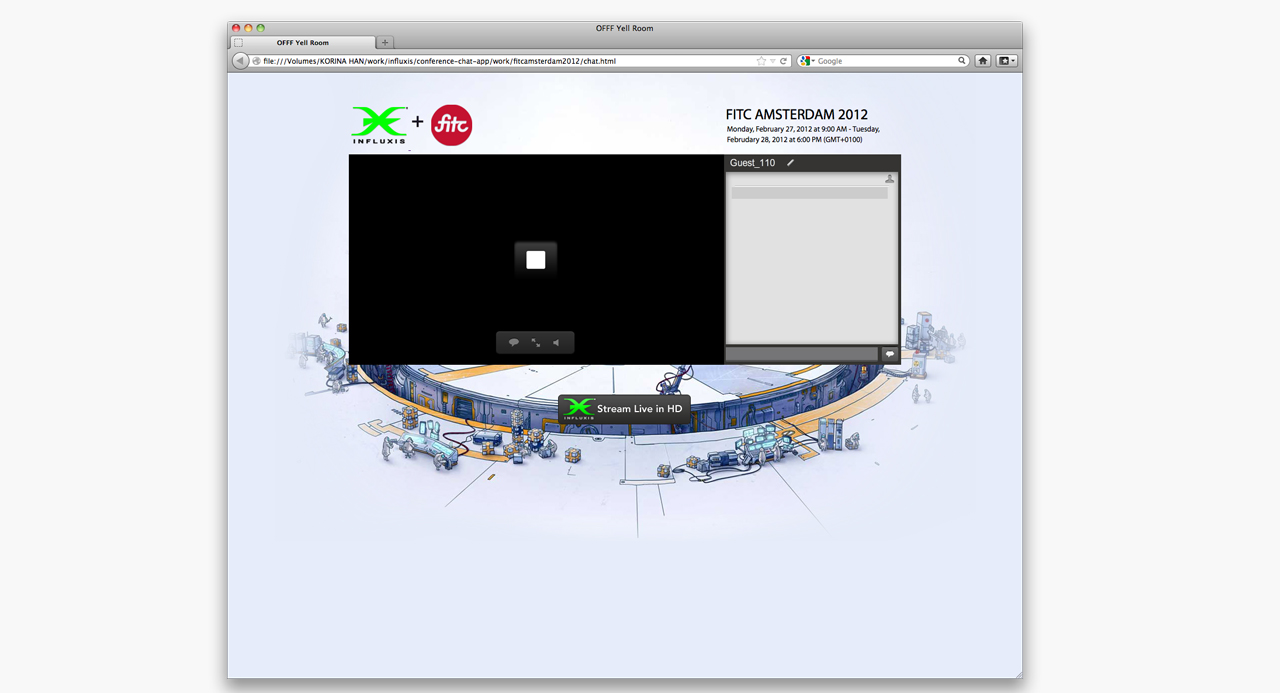Click the red FITC logo
Image resolution: width=1280 pixels, height=693 pixels.
coord(451,126)
